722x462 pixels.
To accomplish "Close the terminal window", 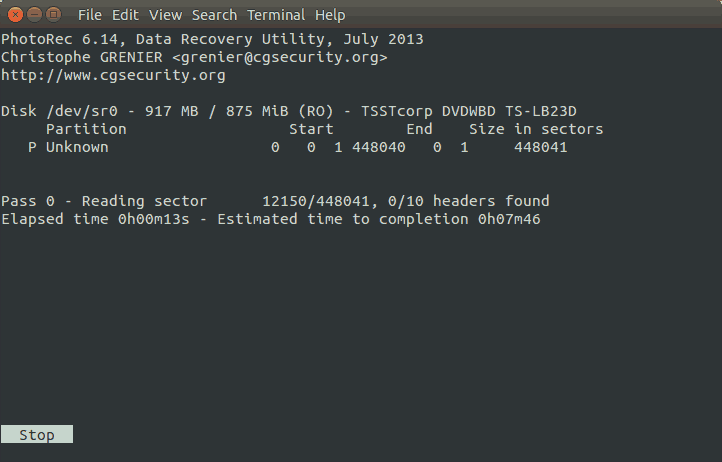I will 13,14.
